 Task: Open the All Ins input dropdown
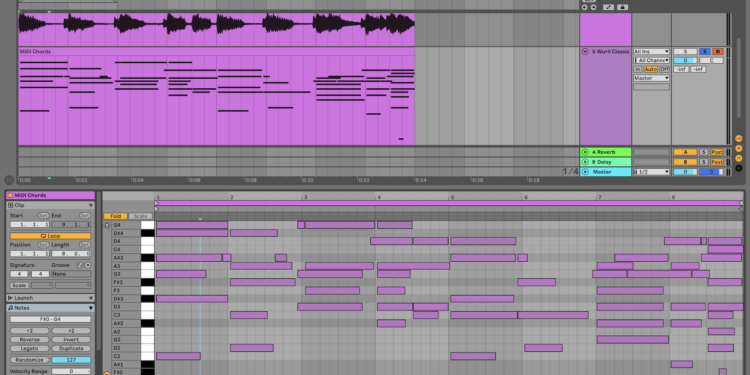coord(651,52)
